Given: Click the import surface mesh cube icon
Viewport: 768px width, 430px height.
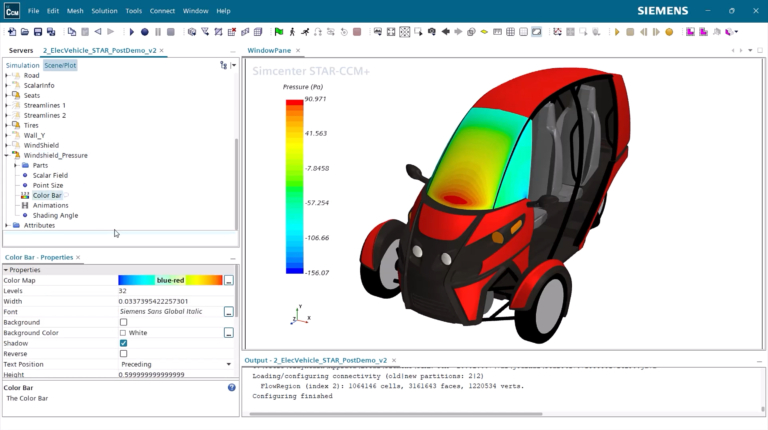Looking at the screenshot, I should [192, 32].
